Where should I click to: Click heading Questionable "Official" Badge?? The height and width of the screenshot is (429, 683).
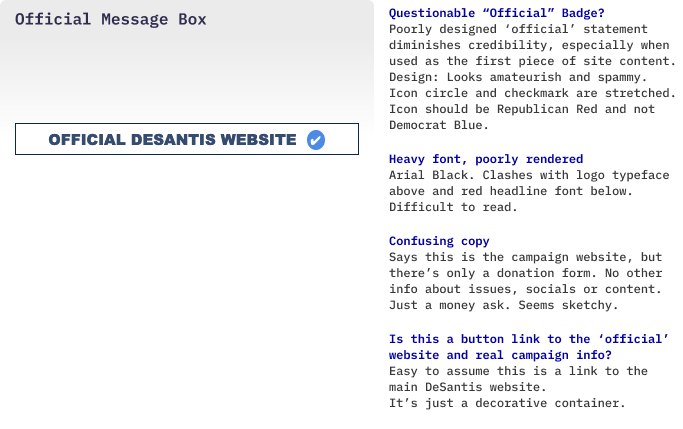497,13
